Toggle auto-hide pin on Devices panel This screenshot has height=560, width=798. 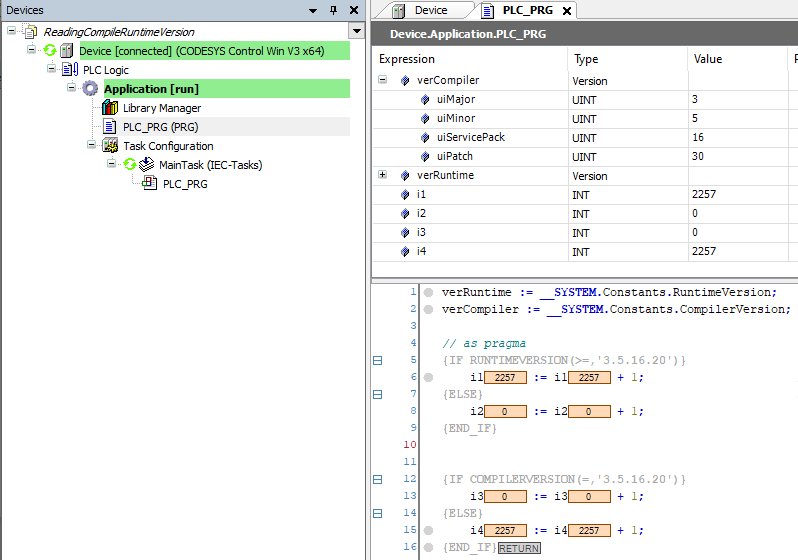click(334, 10)
